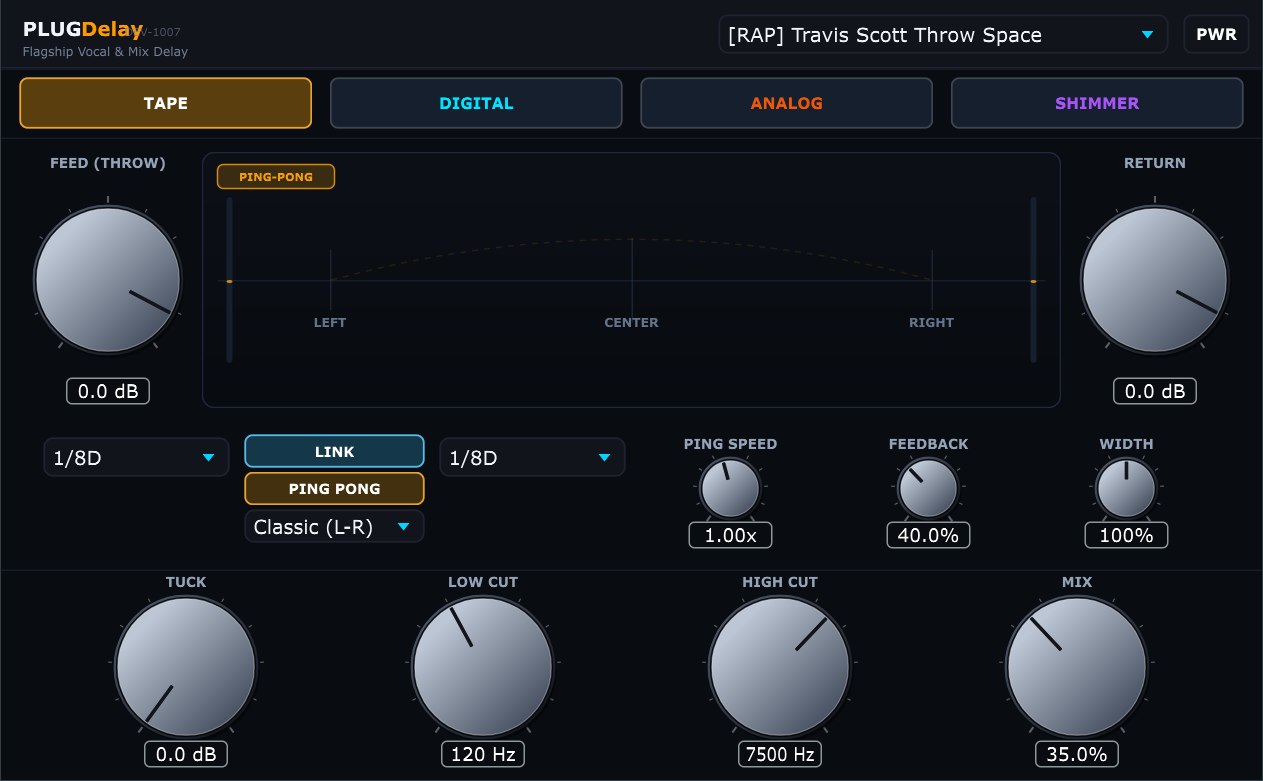Click the left level meter in display

tap(229, 280)
